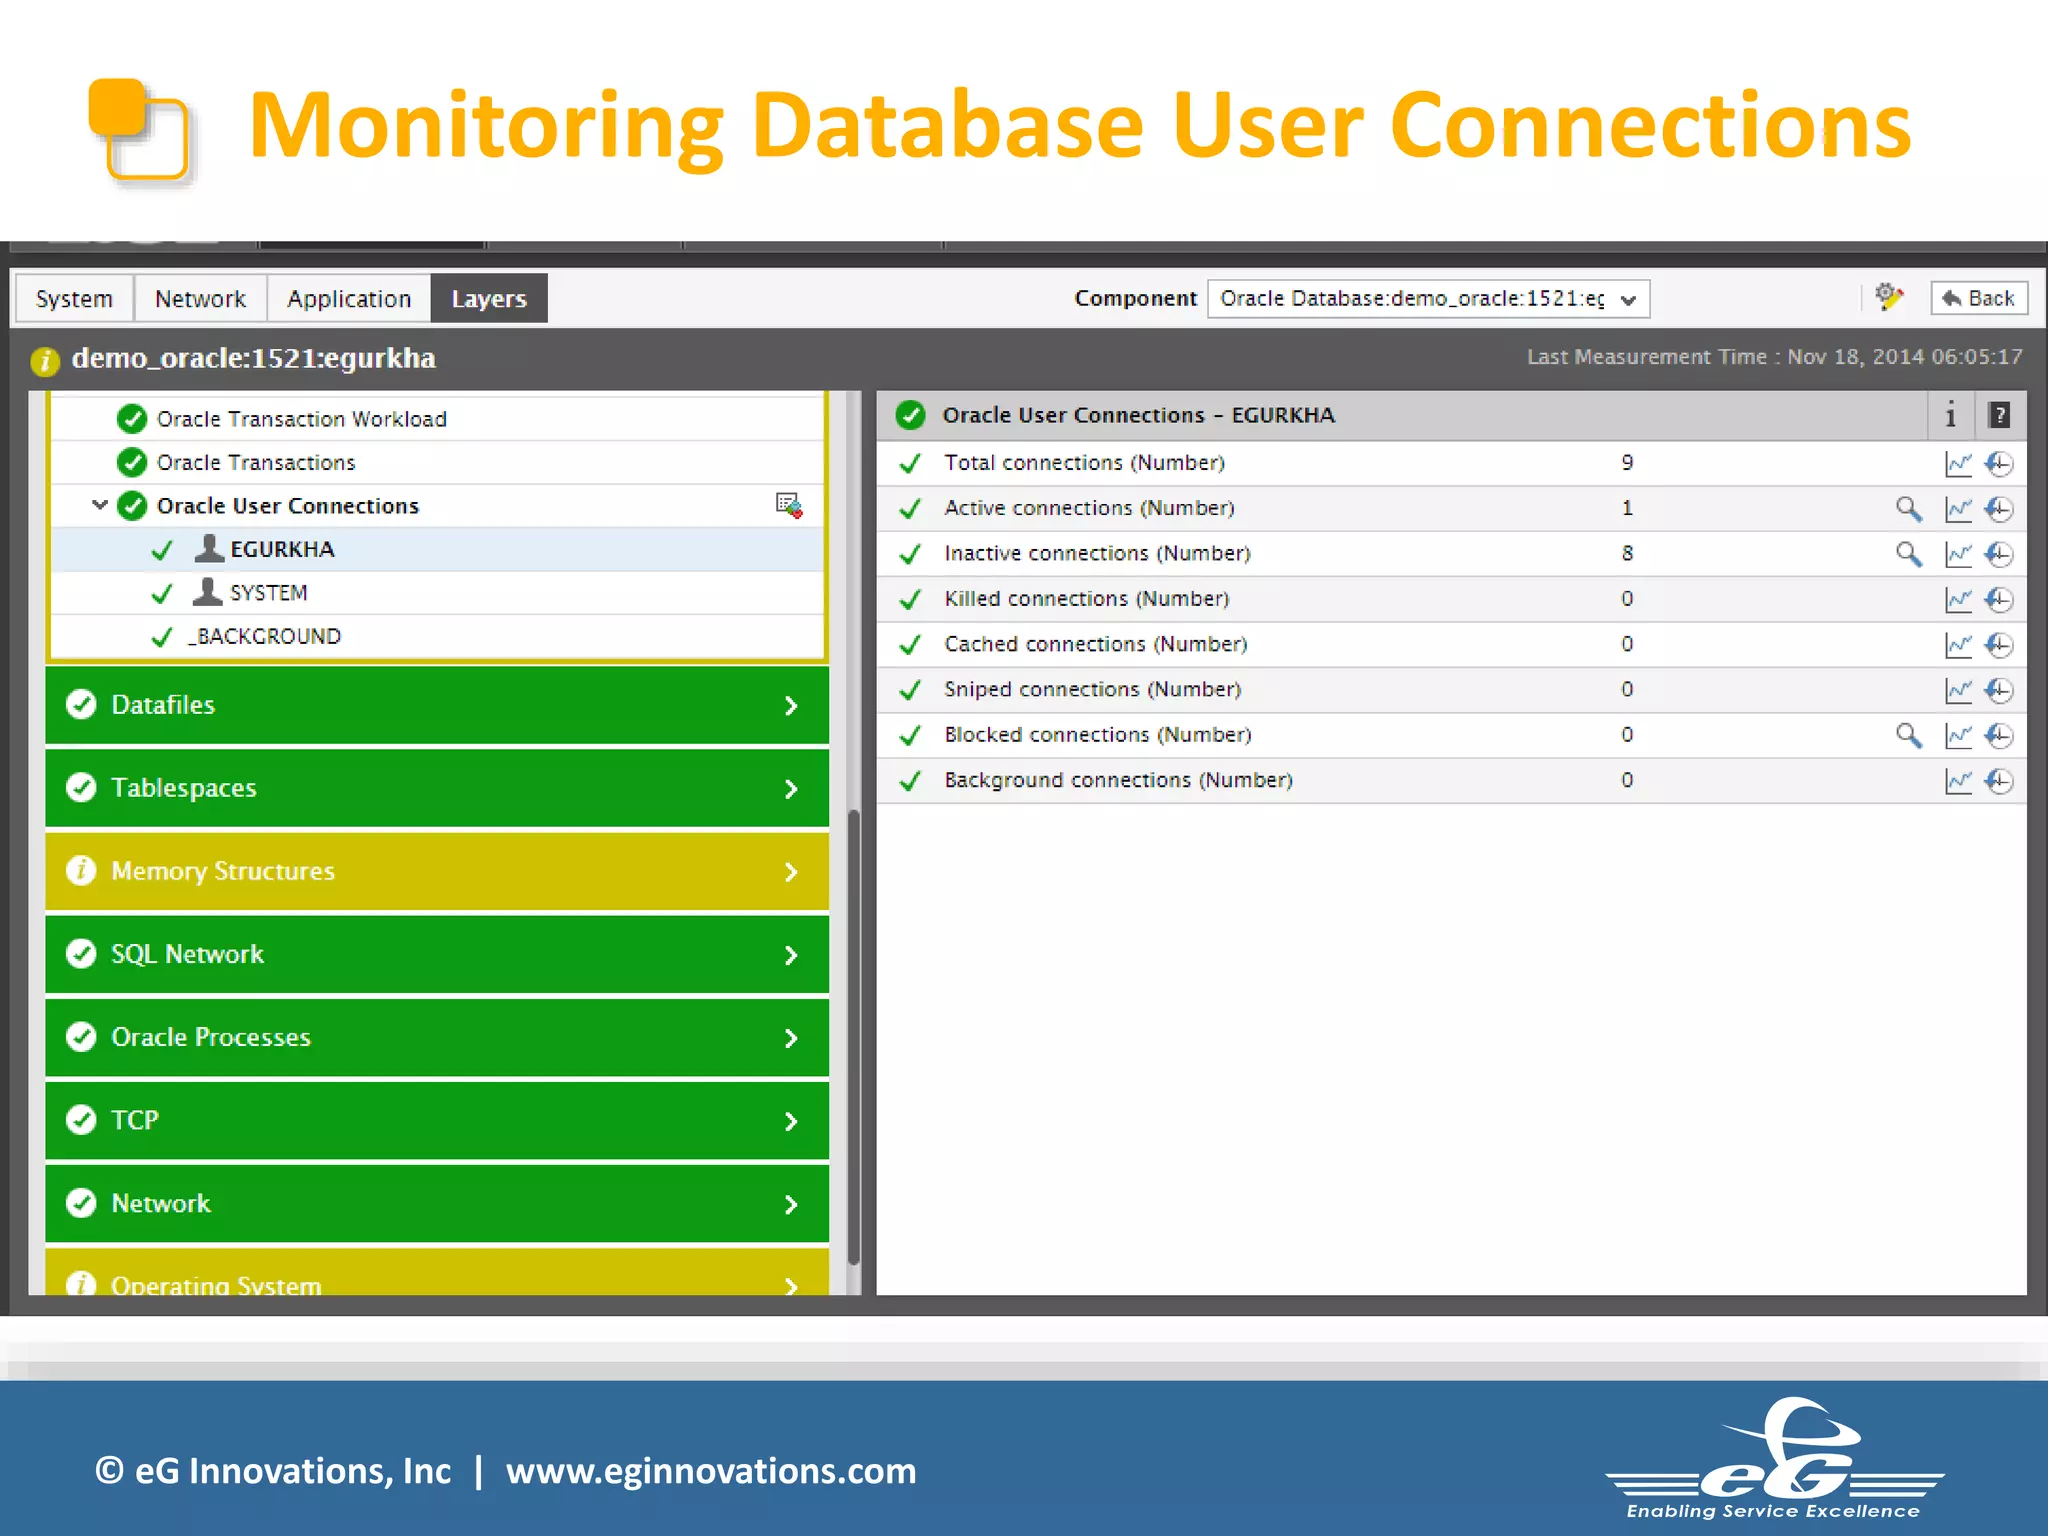Click magnifier for Blocked connections
Viewport: 2048px width, 1536px height.
click(x=1908, y=736)
